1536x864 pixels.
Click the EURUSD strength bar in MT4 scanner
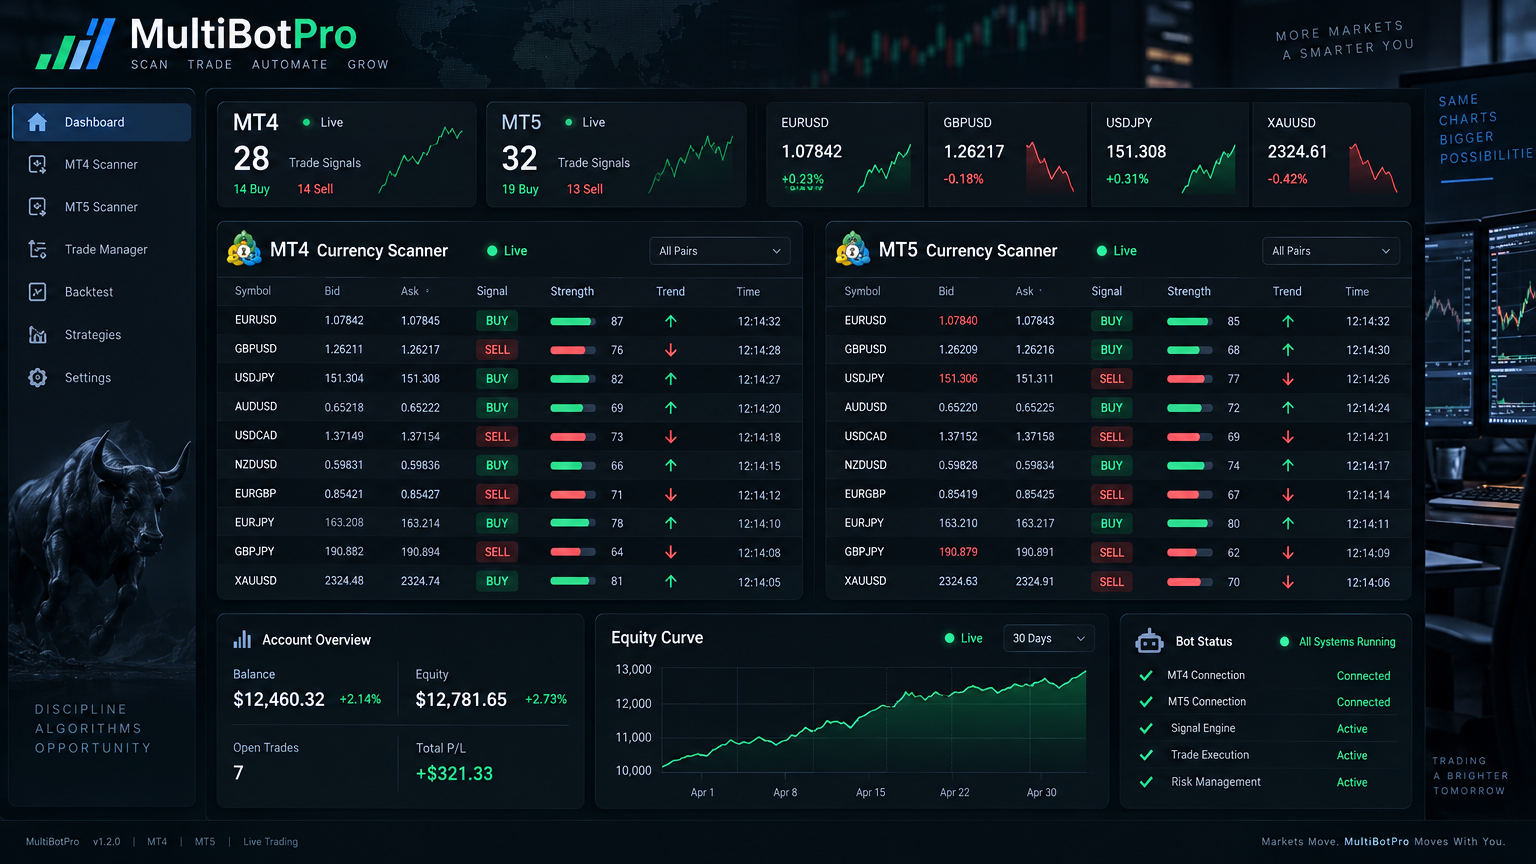click(573, 321)
